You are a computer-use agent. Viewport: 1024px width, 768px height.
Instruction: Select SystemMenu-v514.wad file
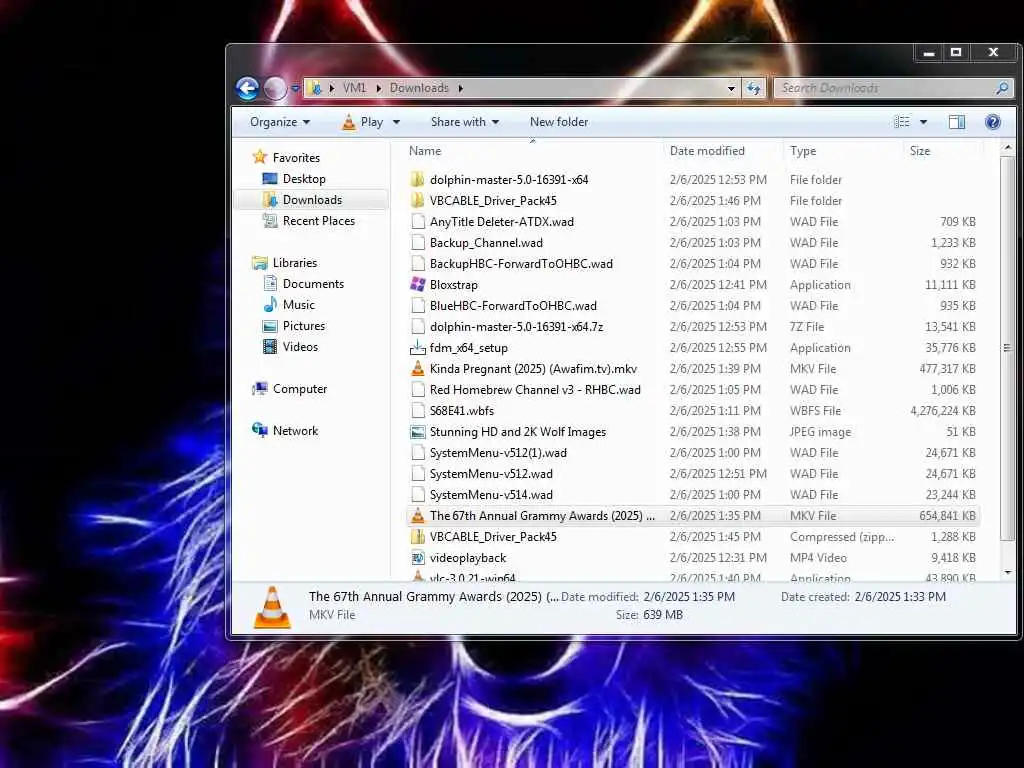[x=491, y=494]
